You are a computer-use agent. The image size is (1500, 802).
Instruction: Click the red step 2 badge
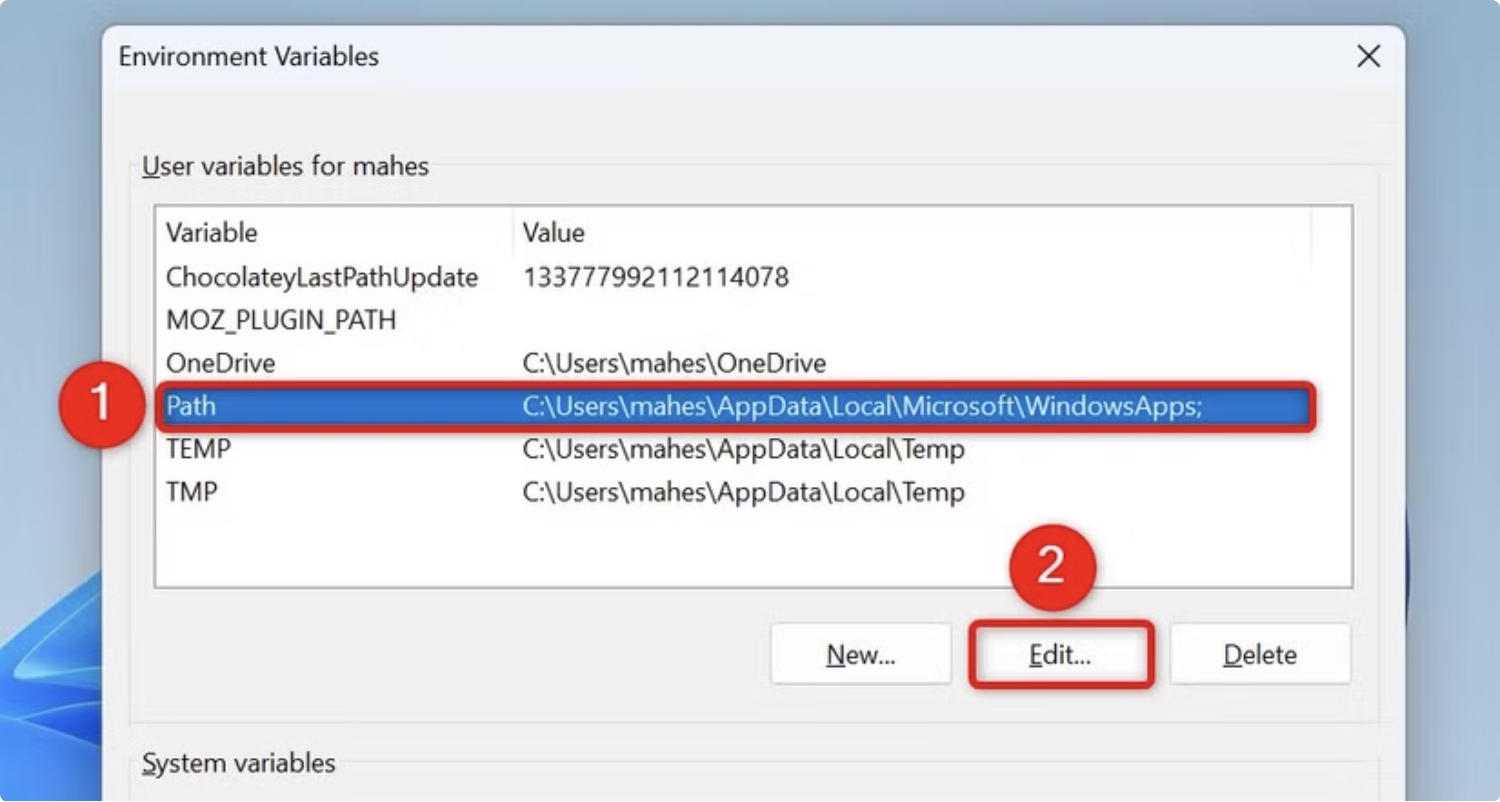(x=1051, y=566)
